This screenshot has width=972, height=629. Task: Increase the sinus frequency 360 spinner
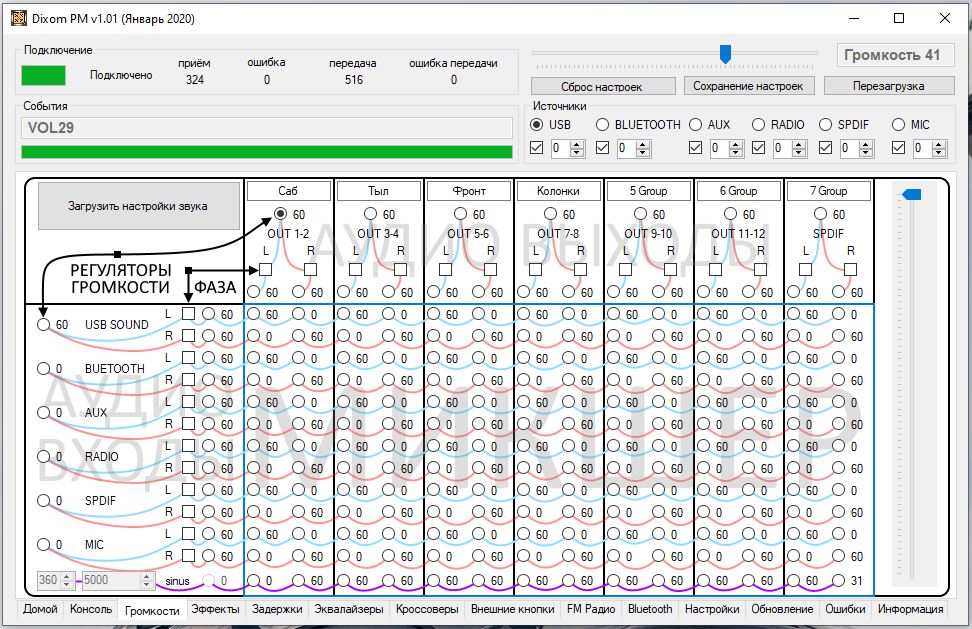click(68, 576)
